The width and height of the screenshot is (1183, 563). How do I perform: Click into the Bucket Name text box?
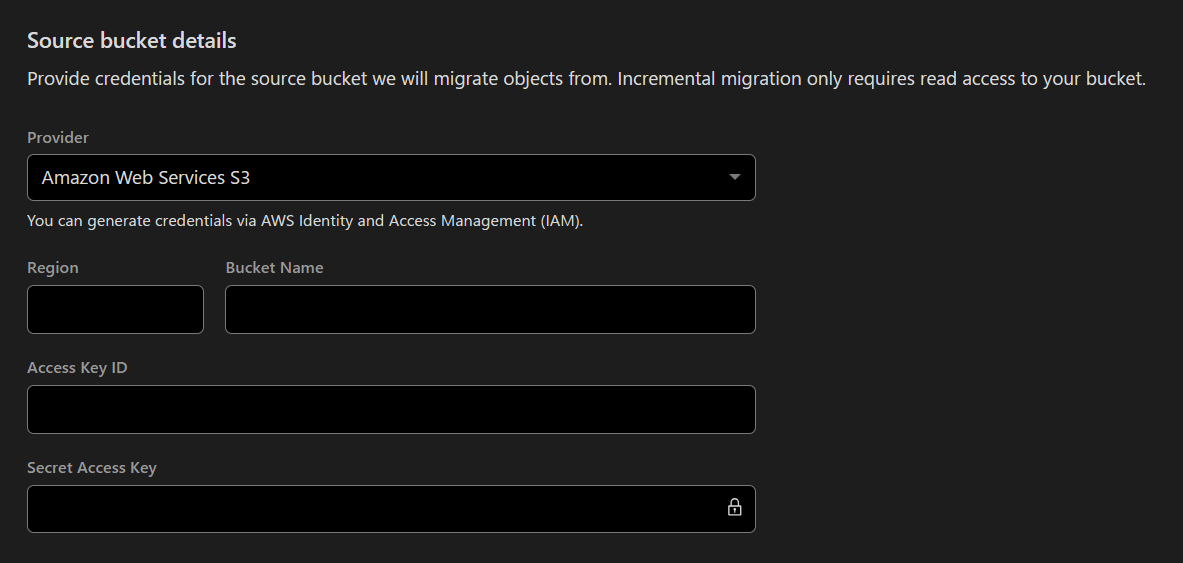(490, 309)
